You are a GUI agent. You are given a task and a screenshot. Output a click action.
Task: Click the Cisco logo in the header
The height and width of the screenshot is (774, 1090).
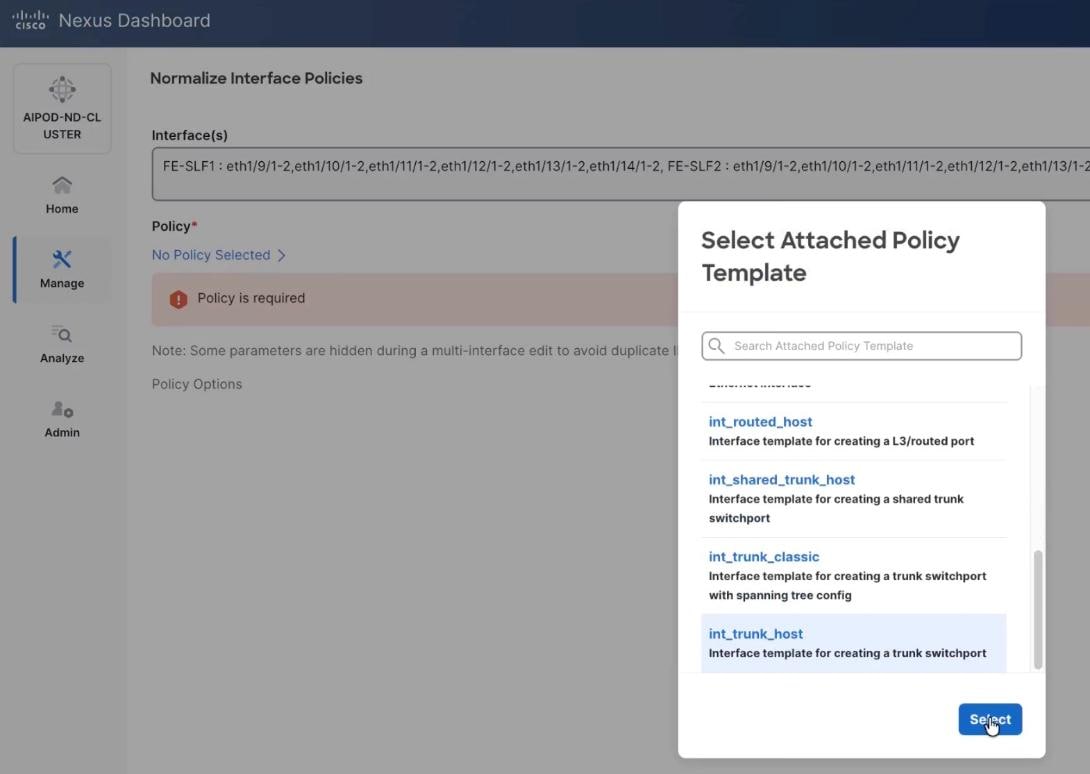point(29,19)
